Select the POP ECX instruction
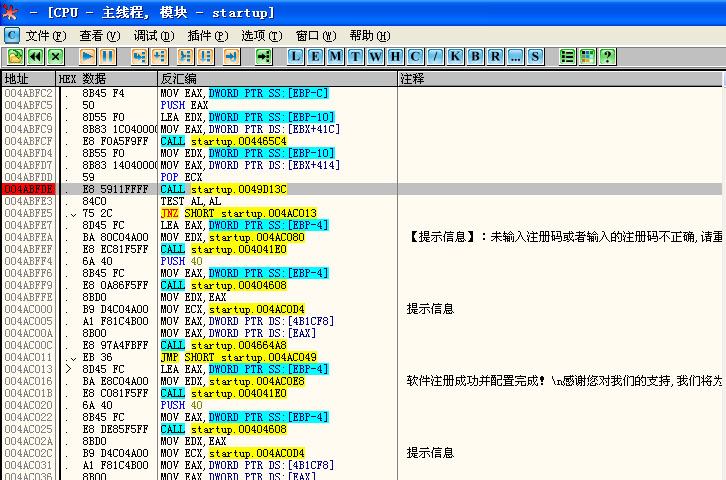Viewport: 726px width, 480px height. click(182, 177)
